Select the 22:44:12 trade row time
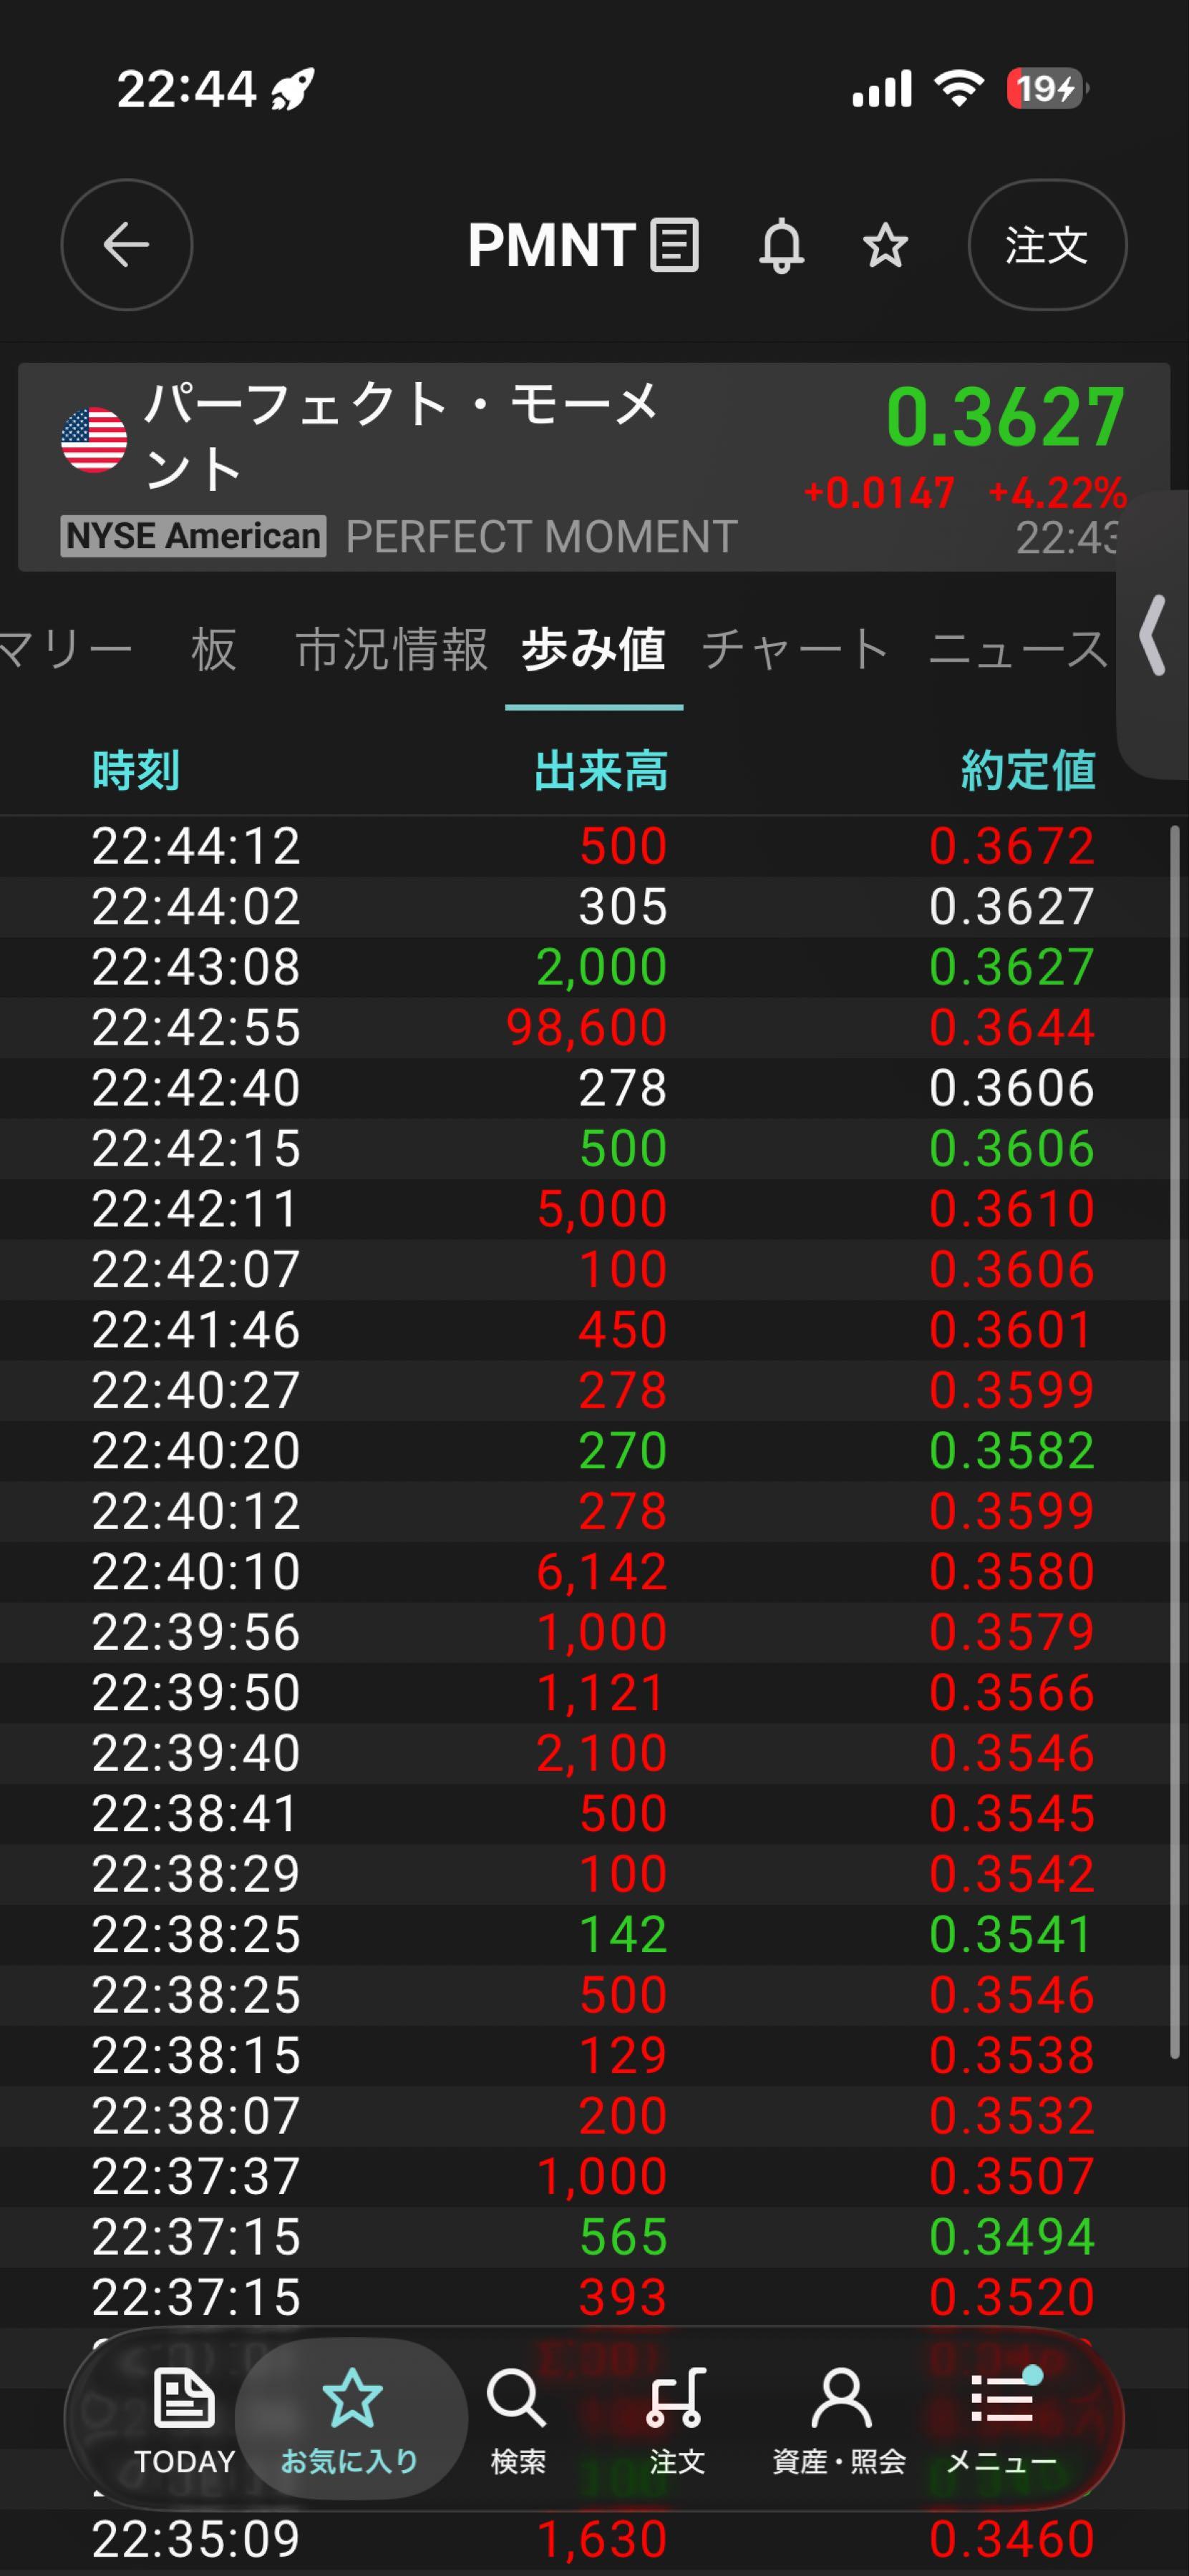Viewport: 1189px width, 2576px height. coord(196,846)
